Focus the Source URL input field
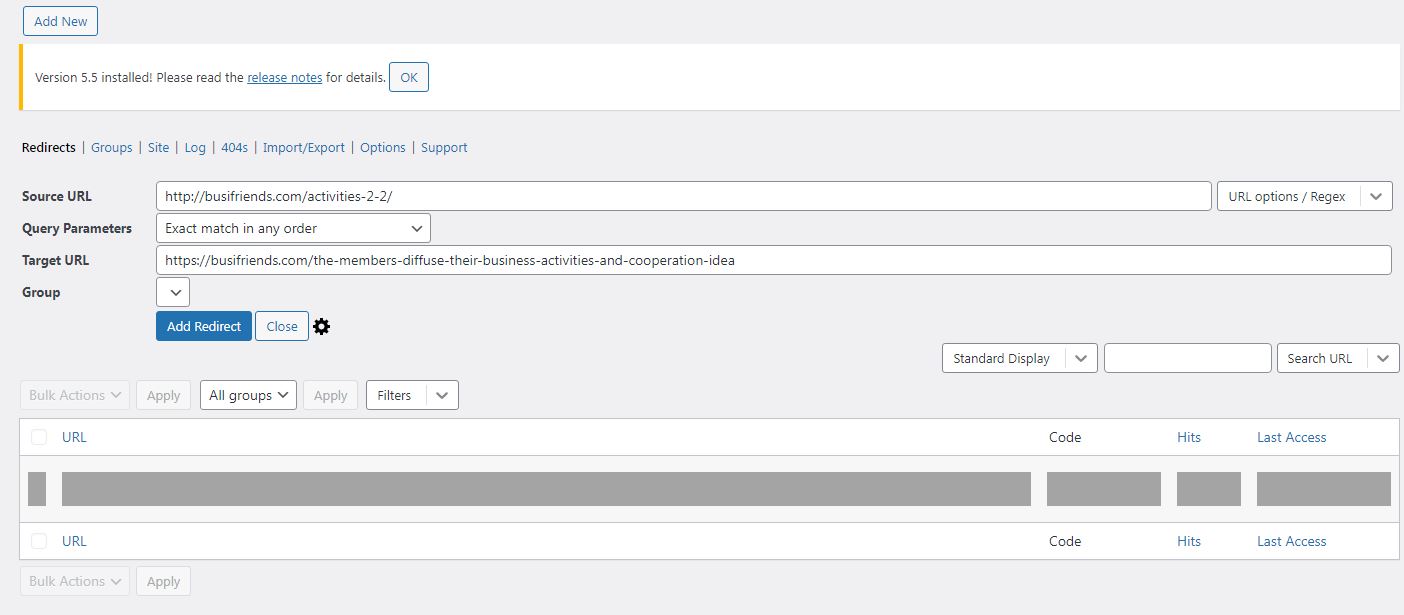 tap(684, 196)
